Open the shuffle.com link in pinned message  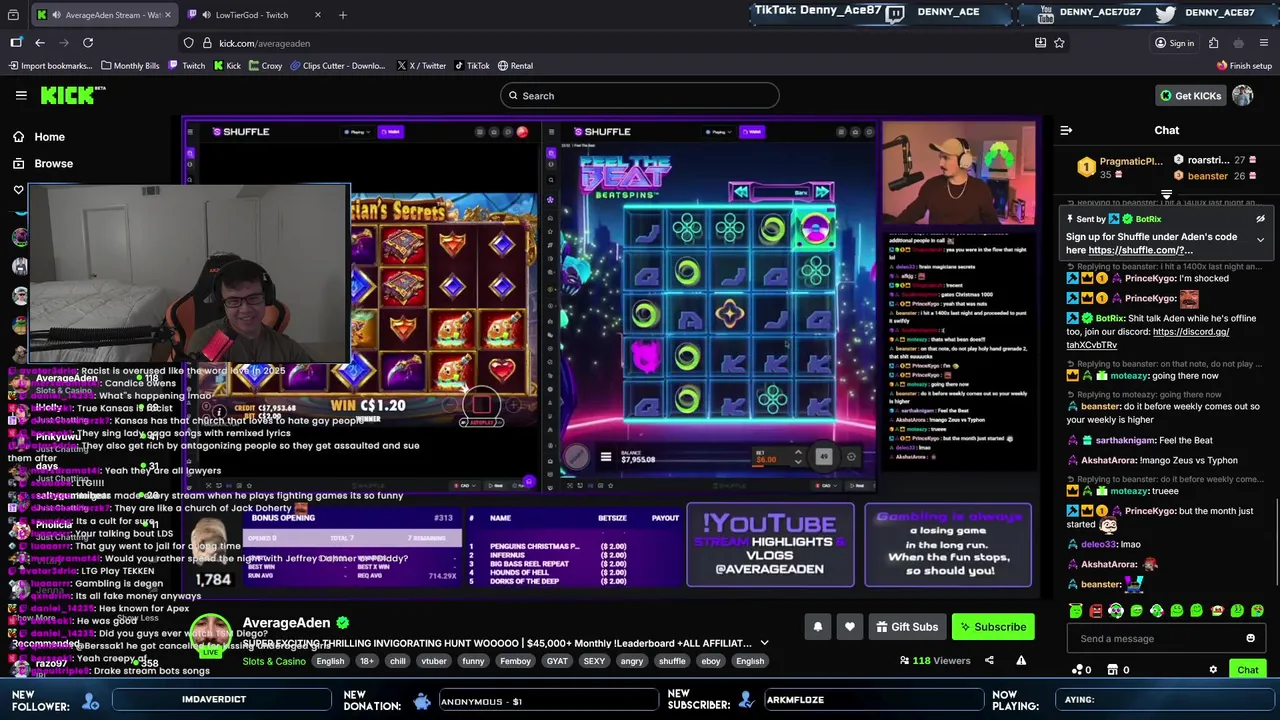click(1140, 250)
